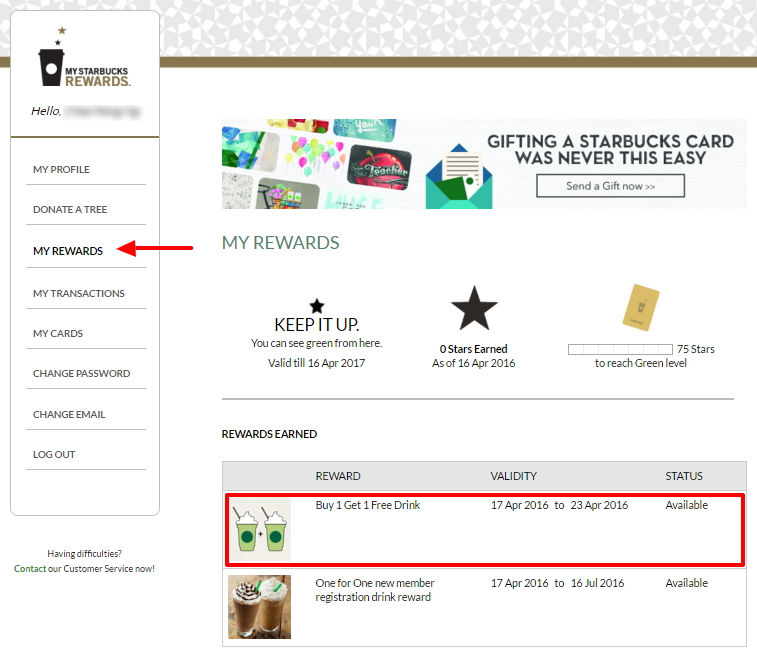The height and width of the screenshot is (655, 757).
Task: Click the 'KEEP IT UP.' heading
Action: click(x=317, y=325)
